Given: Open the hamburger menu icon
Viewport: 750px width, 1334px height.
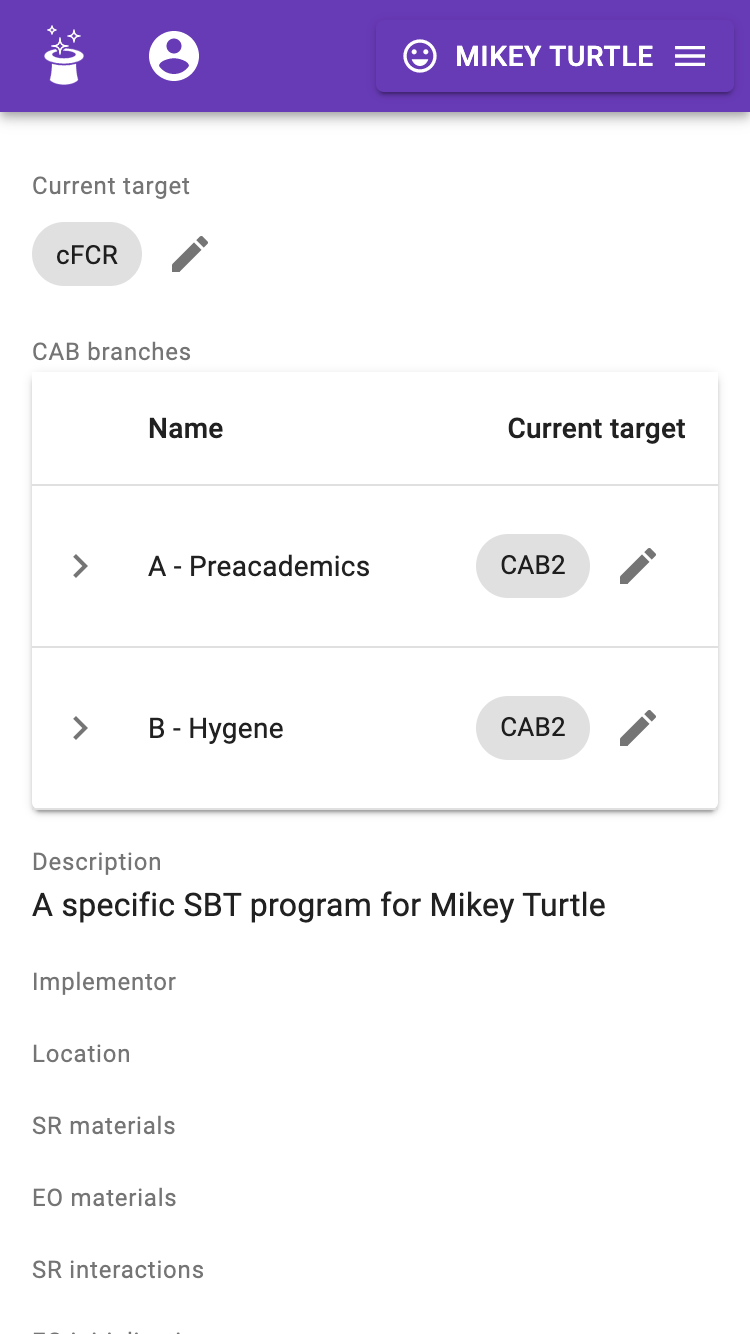Looking at the screenshot, I should 690,56.
